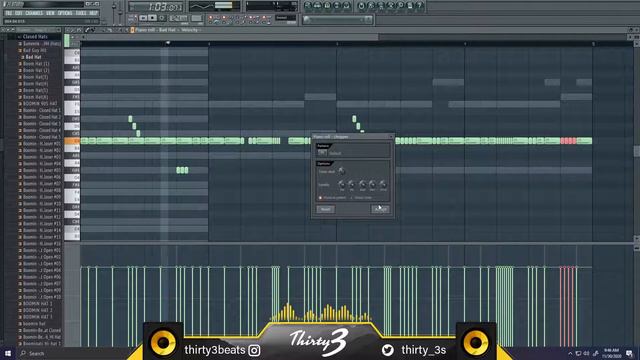Click the piano roll vertical scrollbar

(x=637, y=151)
